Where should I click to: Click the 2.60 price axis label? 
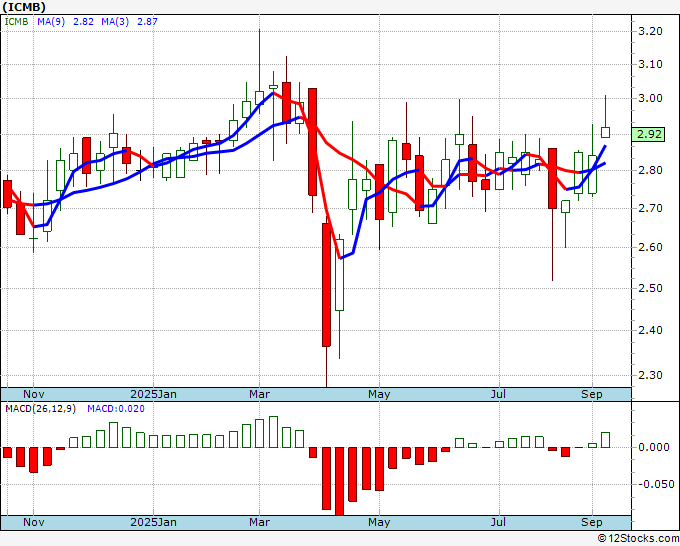point(650,247)
